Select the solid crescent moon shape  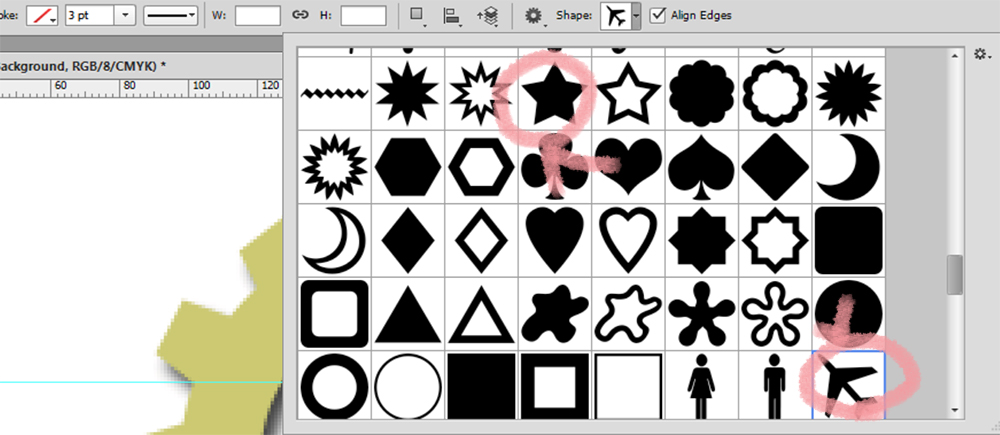pyautogui.click(x=848, y=167)
